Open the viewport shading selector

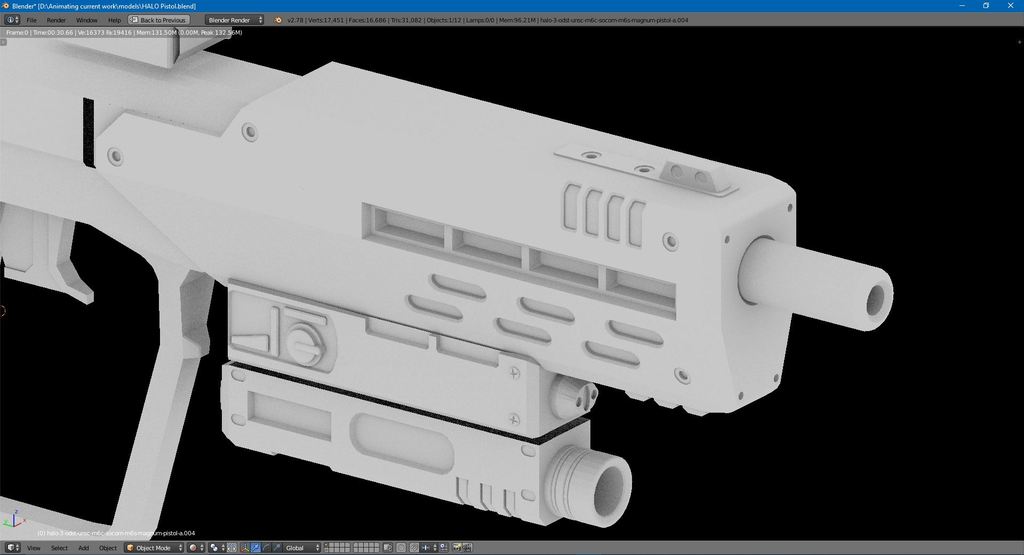point(196,548)
